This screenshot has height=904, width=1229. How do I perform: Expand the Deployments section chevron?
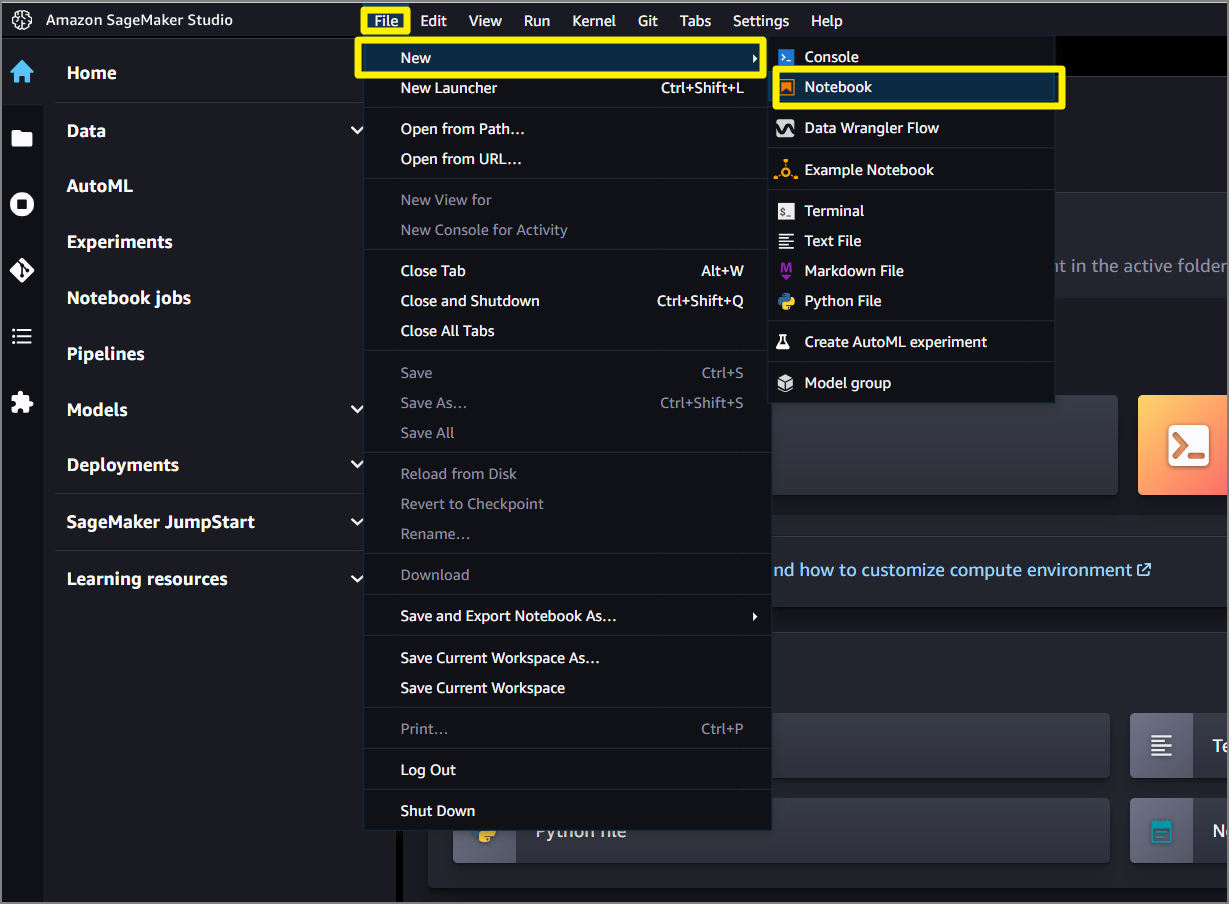(357, 464)
